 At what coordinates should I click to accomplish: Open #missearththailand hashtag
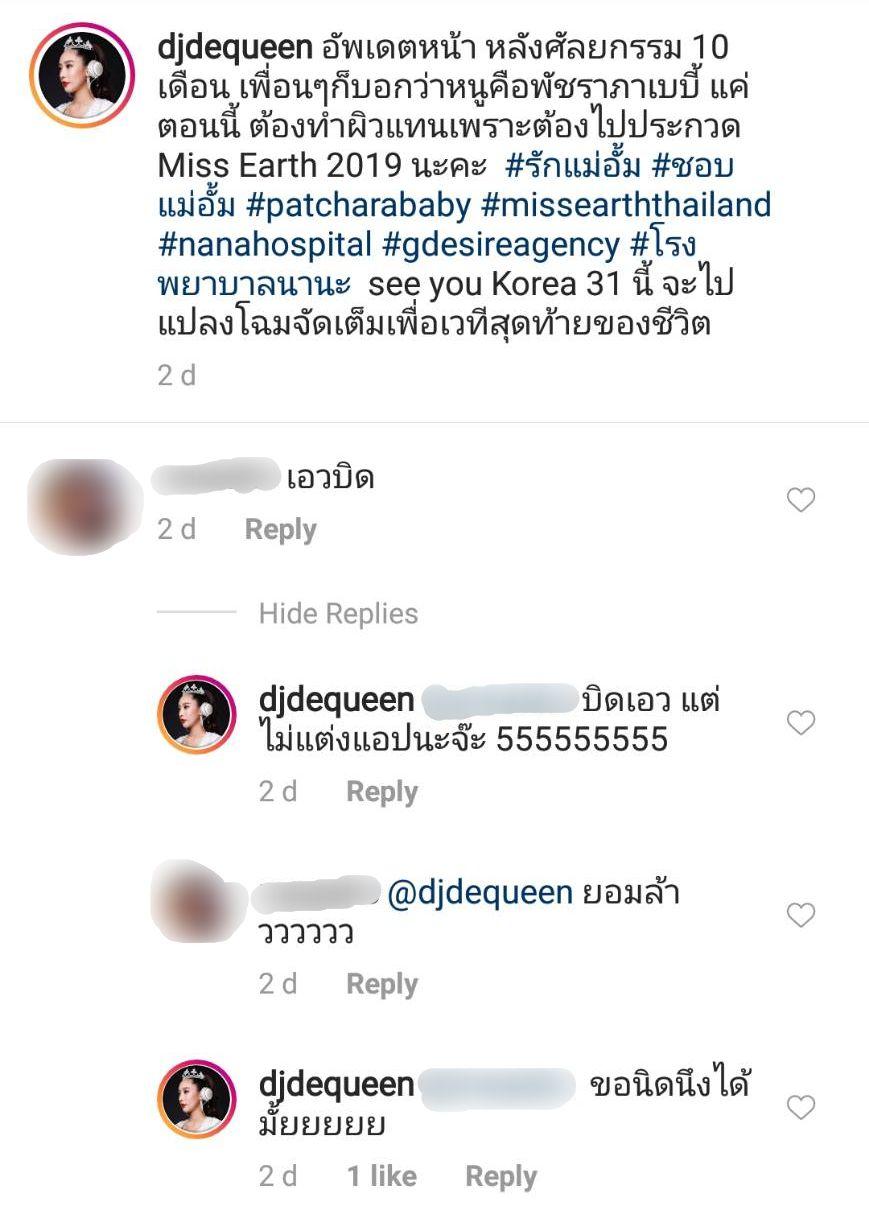pos(626,206)
